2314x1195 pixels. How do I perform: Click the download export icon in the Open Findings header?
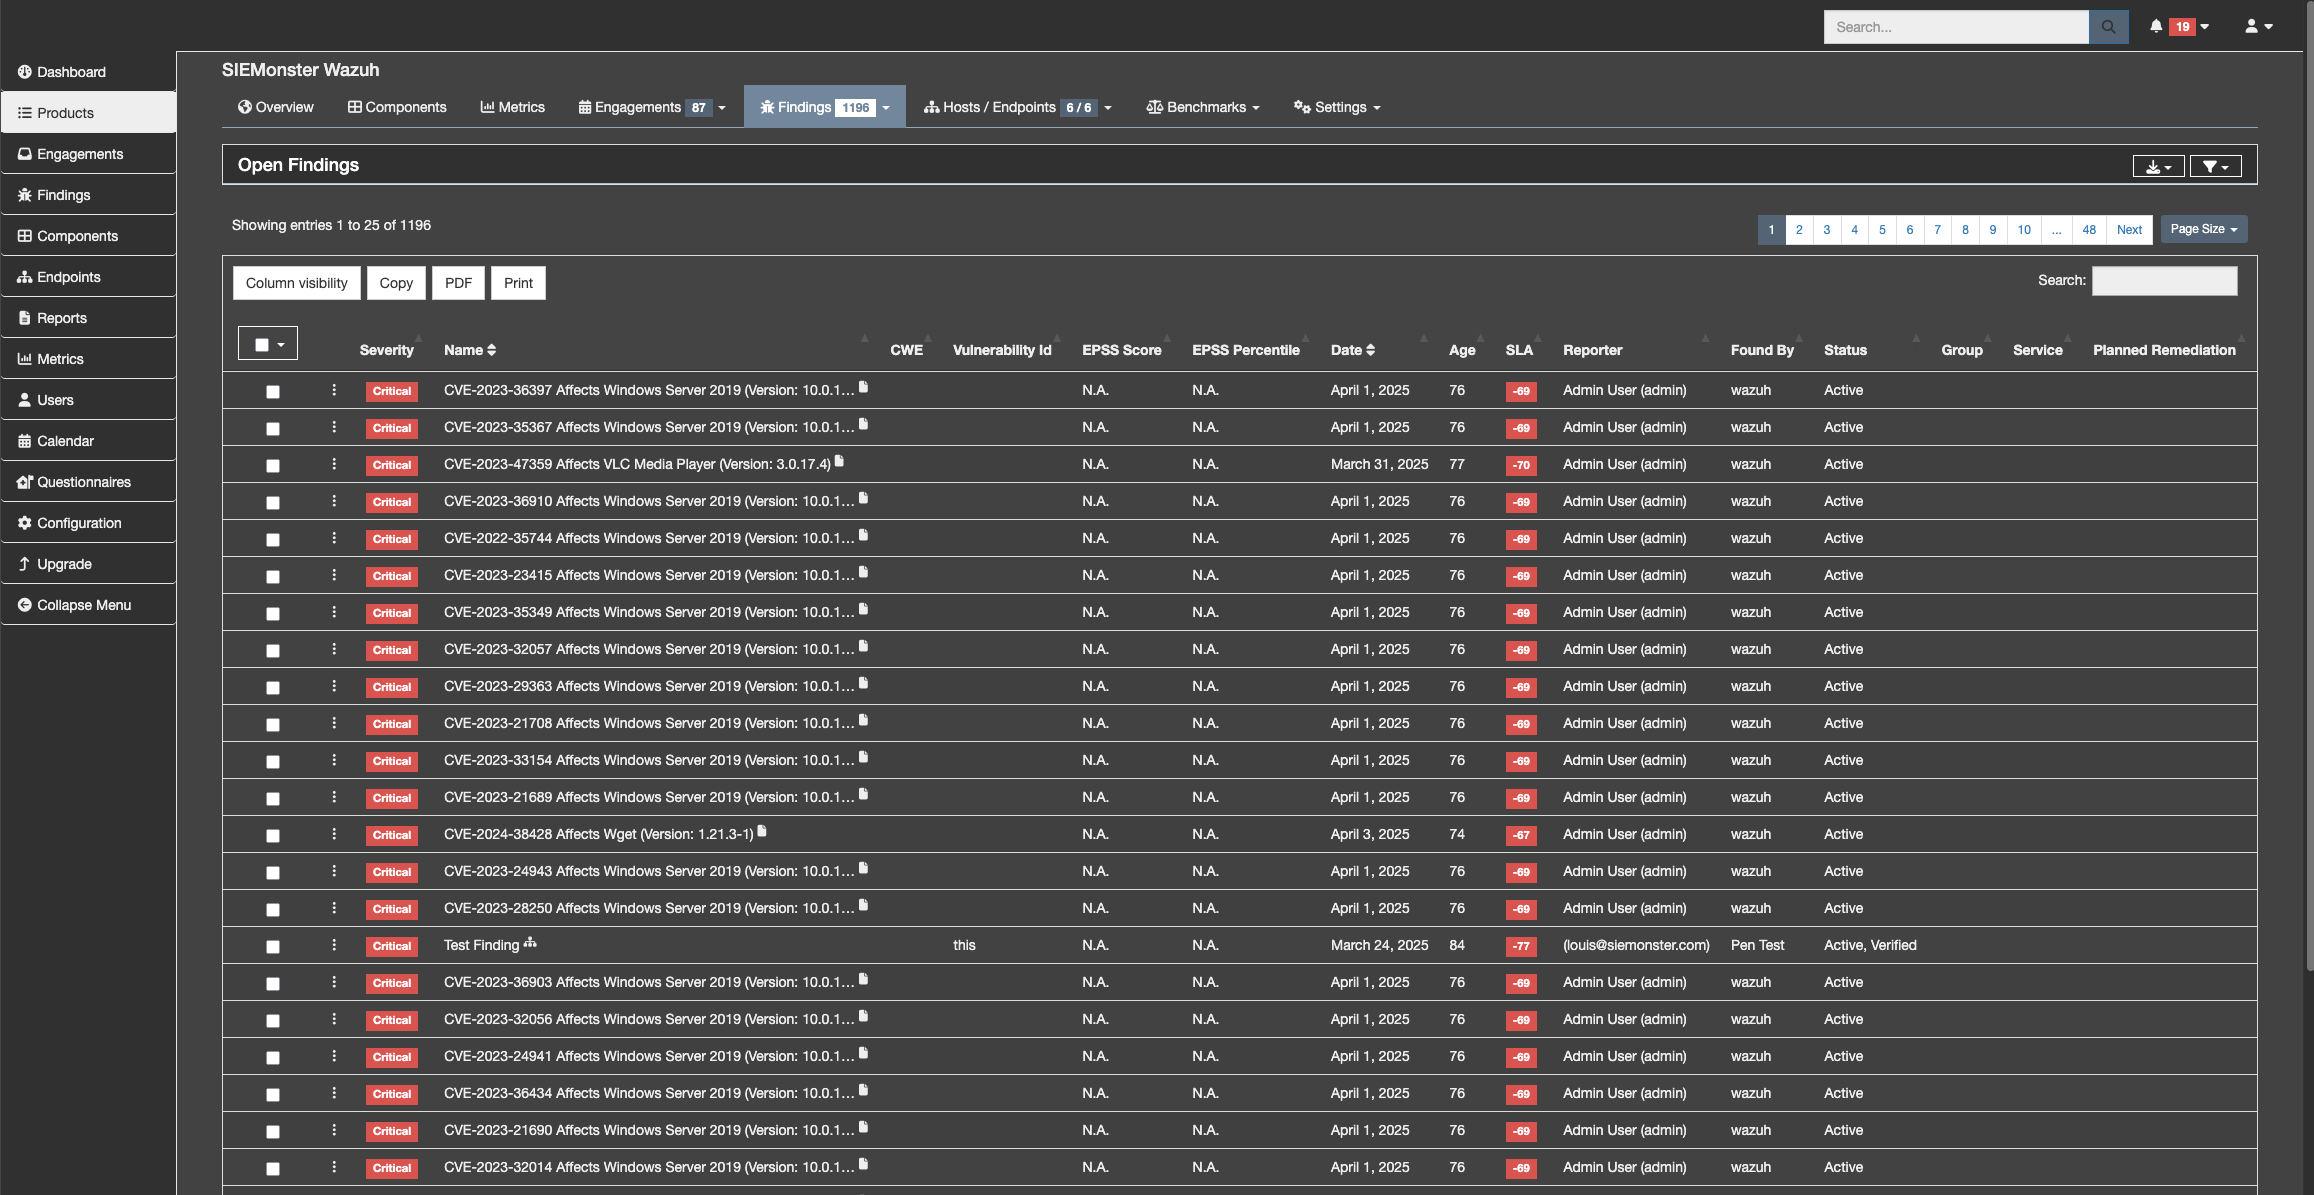(2157, 166)
